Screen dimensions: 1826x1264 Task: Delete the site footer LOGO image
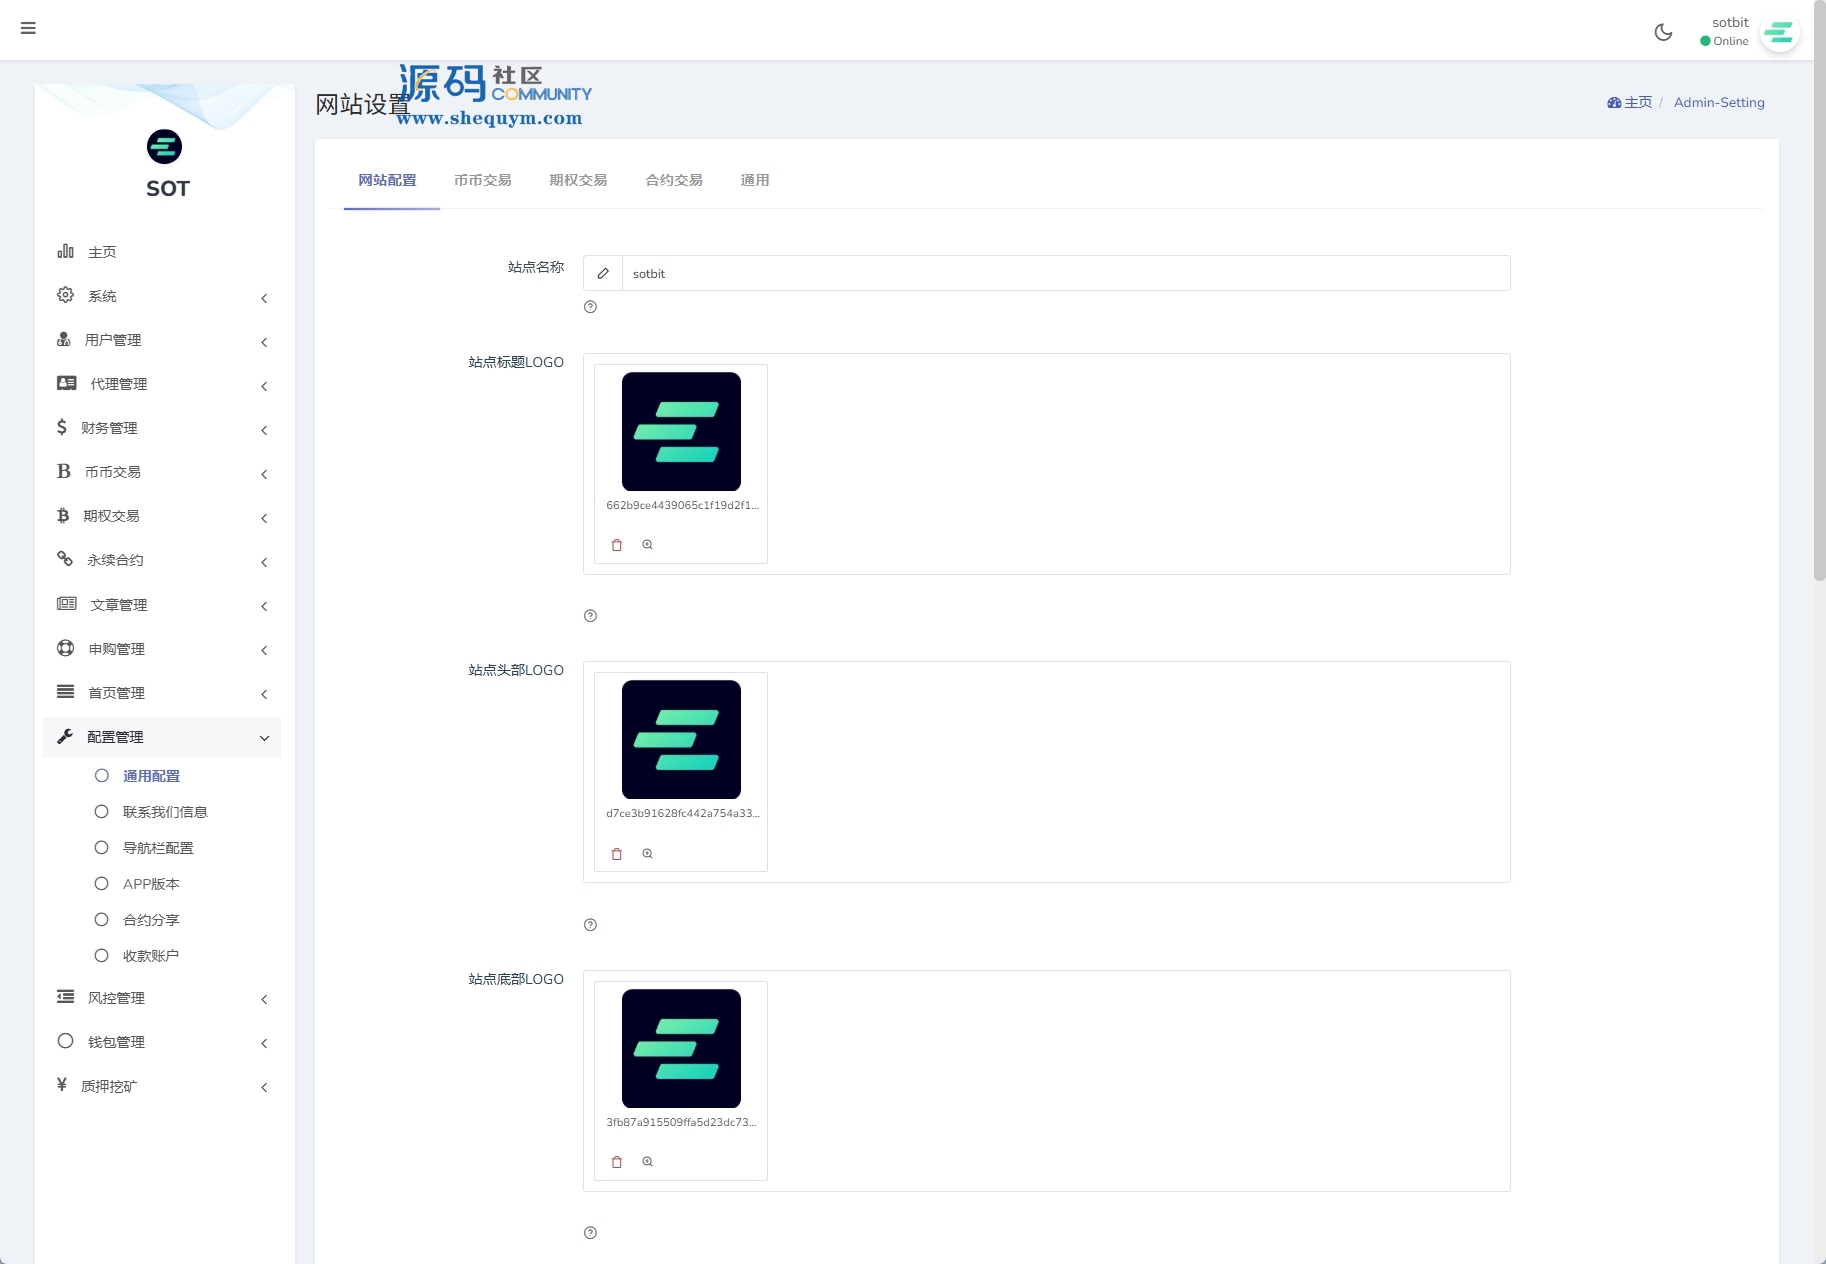point(617,1162)
